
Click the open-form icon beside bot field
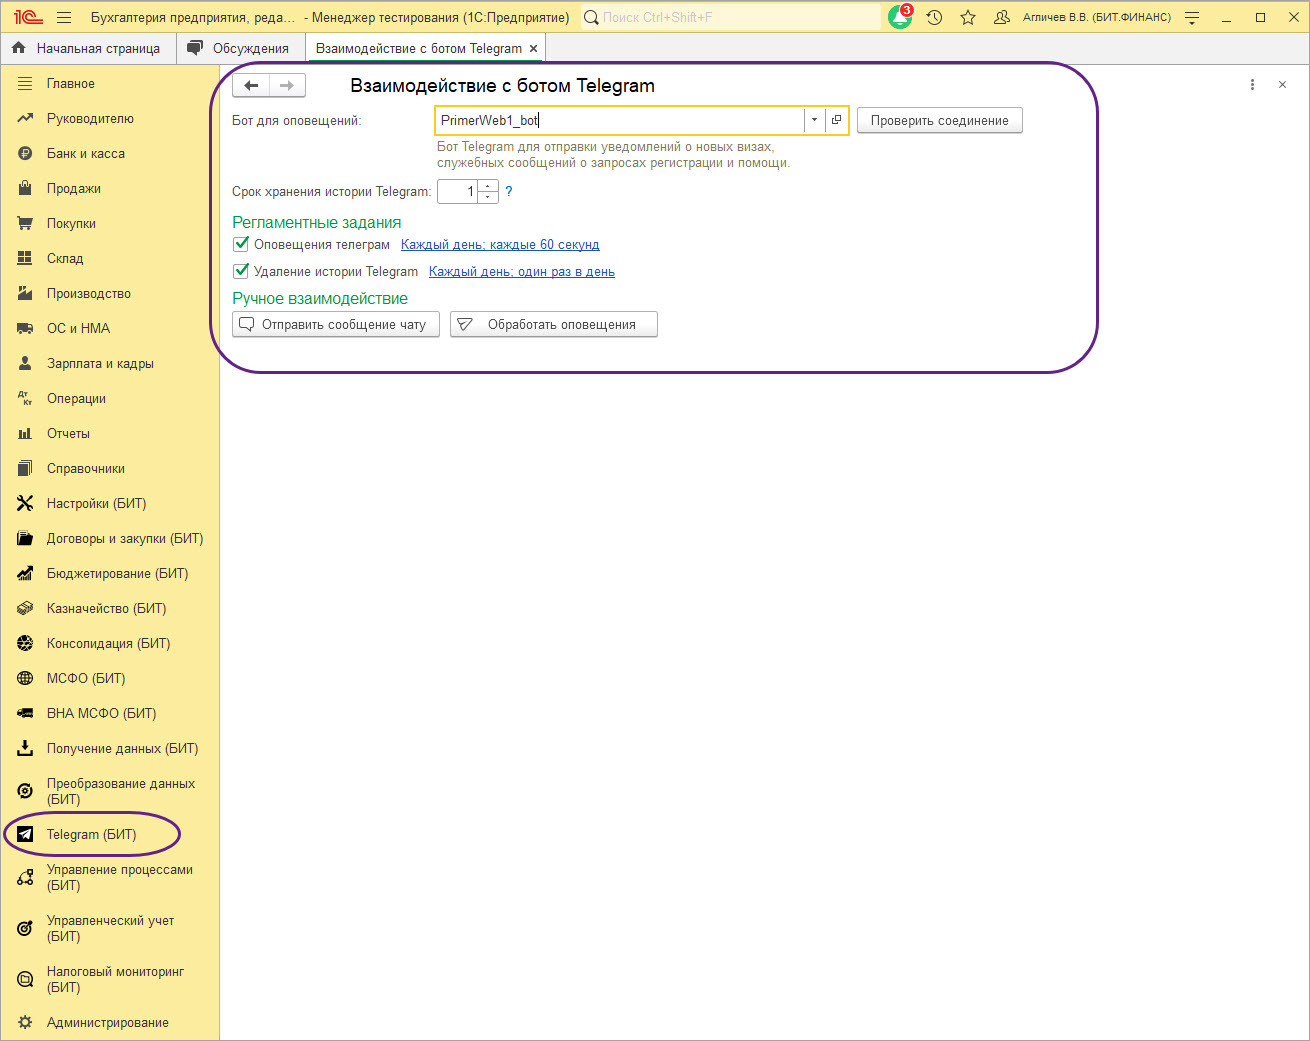click(837, 120)
